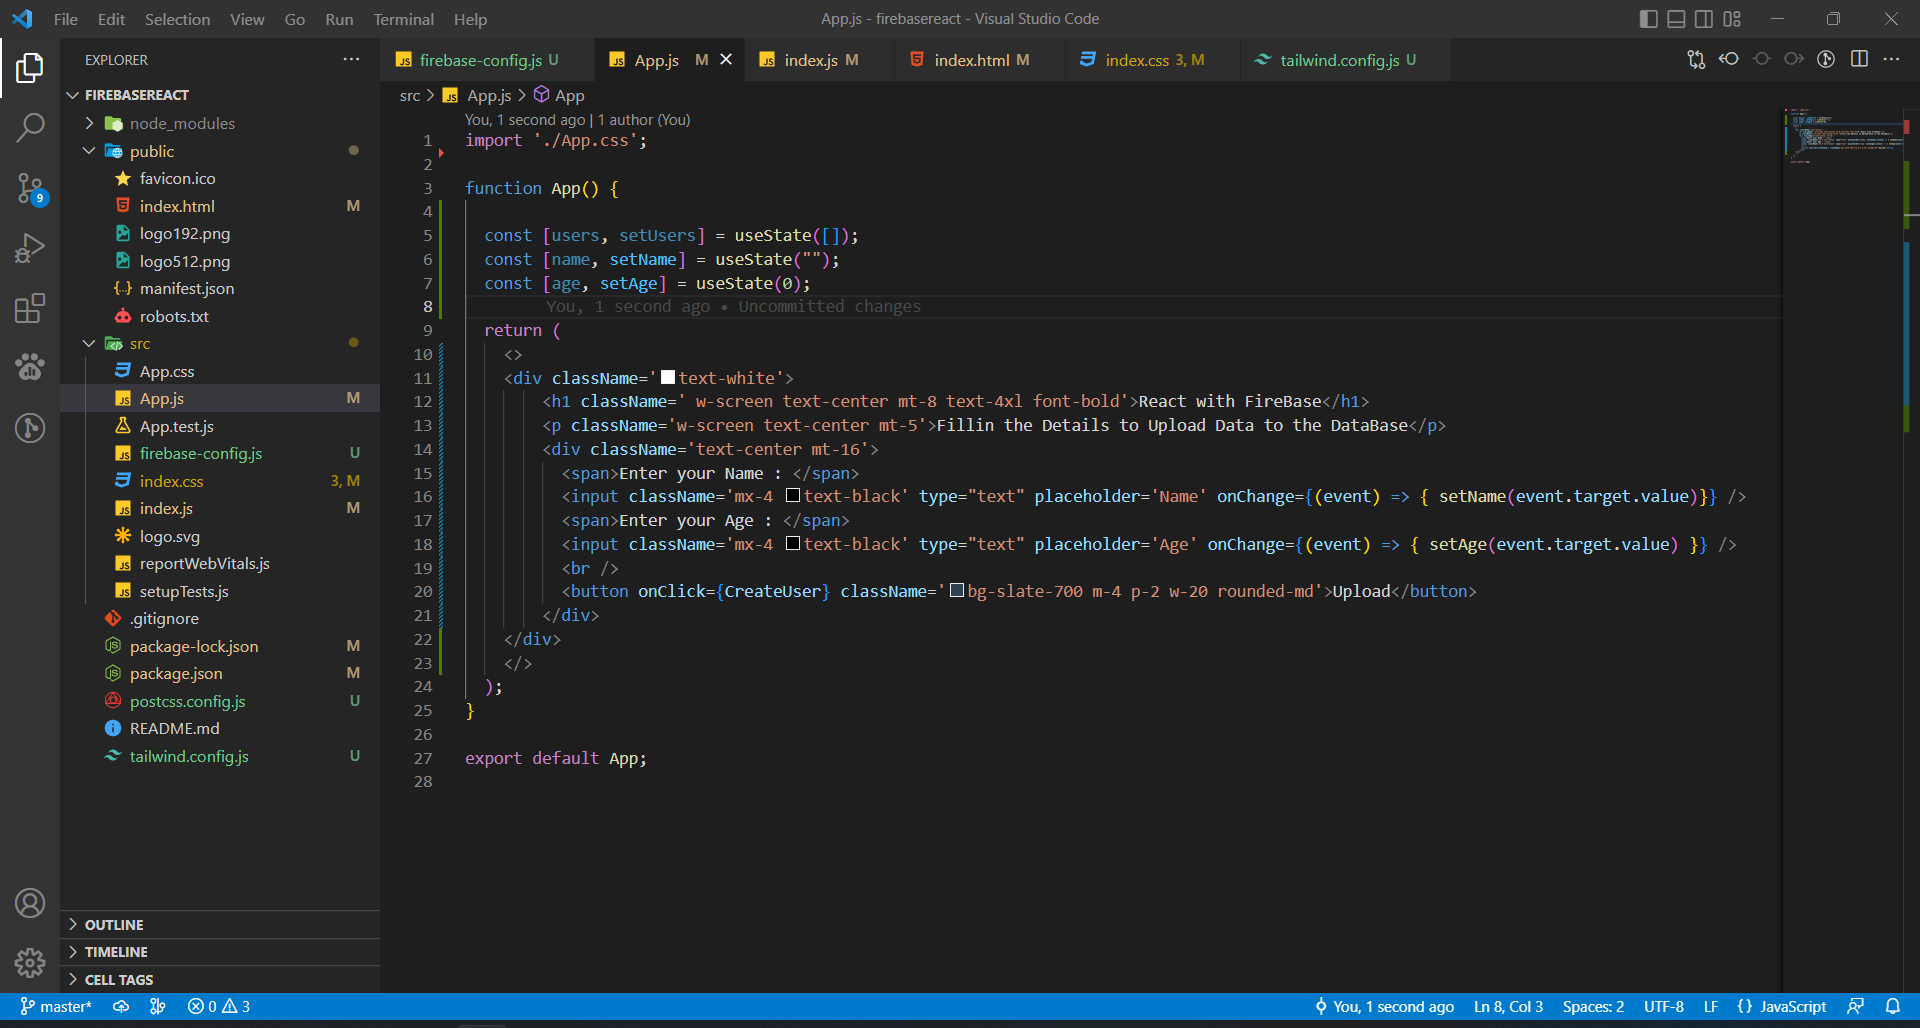Open the Extensions view
The height and width of the screenshot is (1028, 1920).
coord(30,308)
